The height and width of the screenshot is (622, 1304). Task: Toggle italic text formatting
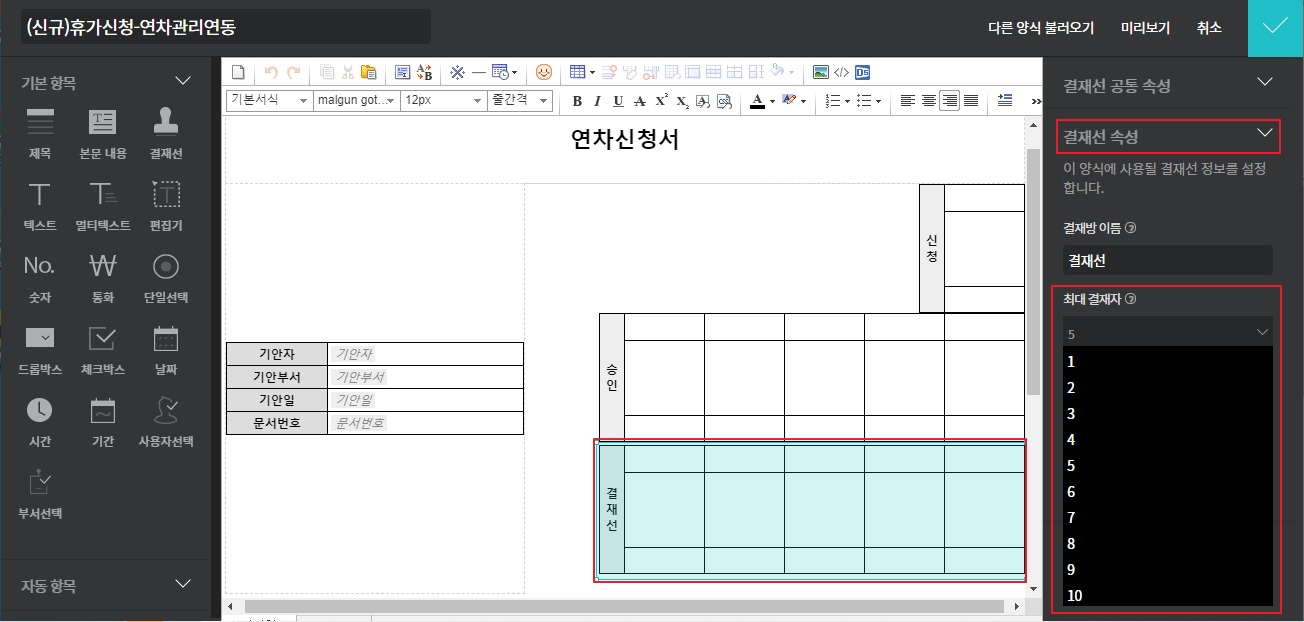point(597,101)
